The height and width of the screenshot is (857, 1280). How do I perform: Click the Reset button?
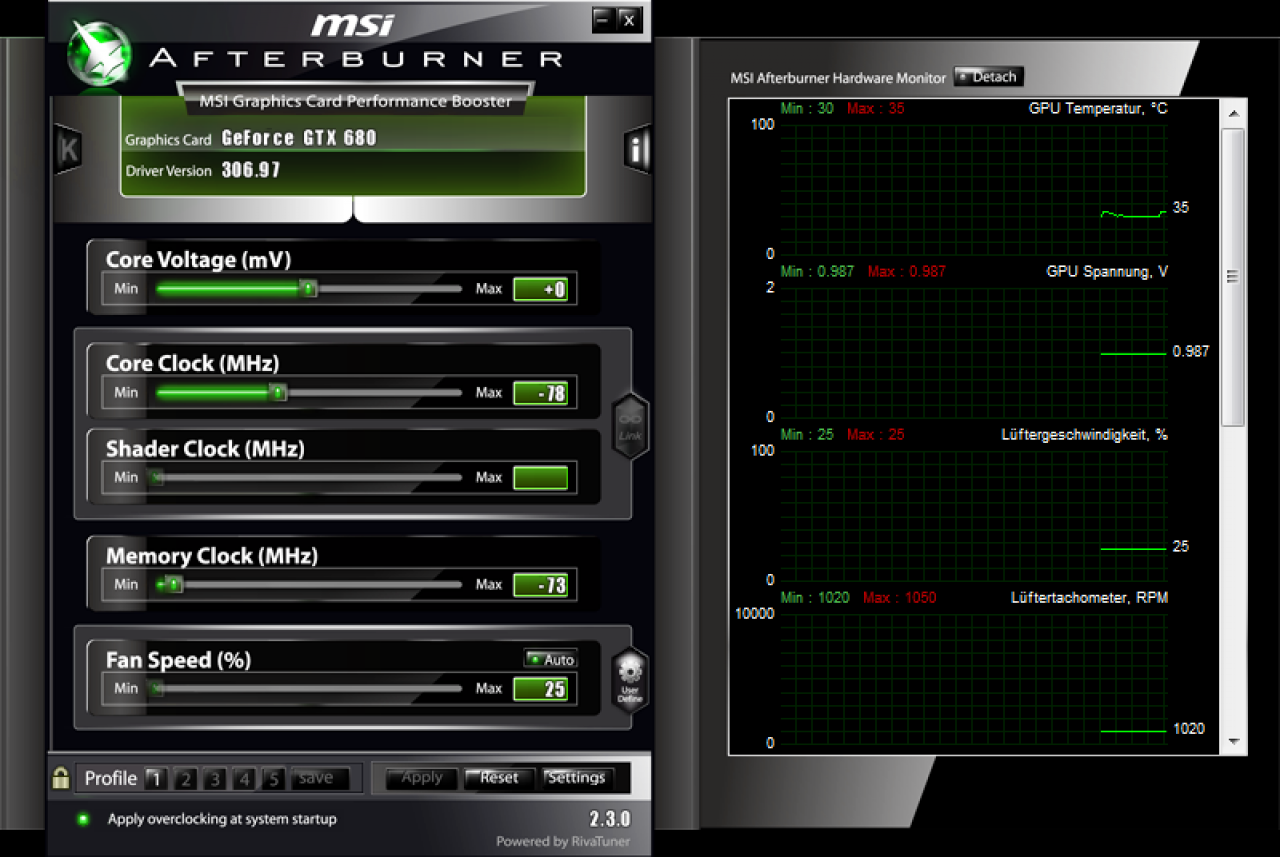[x=499, y=778]
